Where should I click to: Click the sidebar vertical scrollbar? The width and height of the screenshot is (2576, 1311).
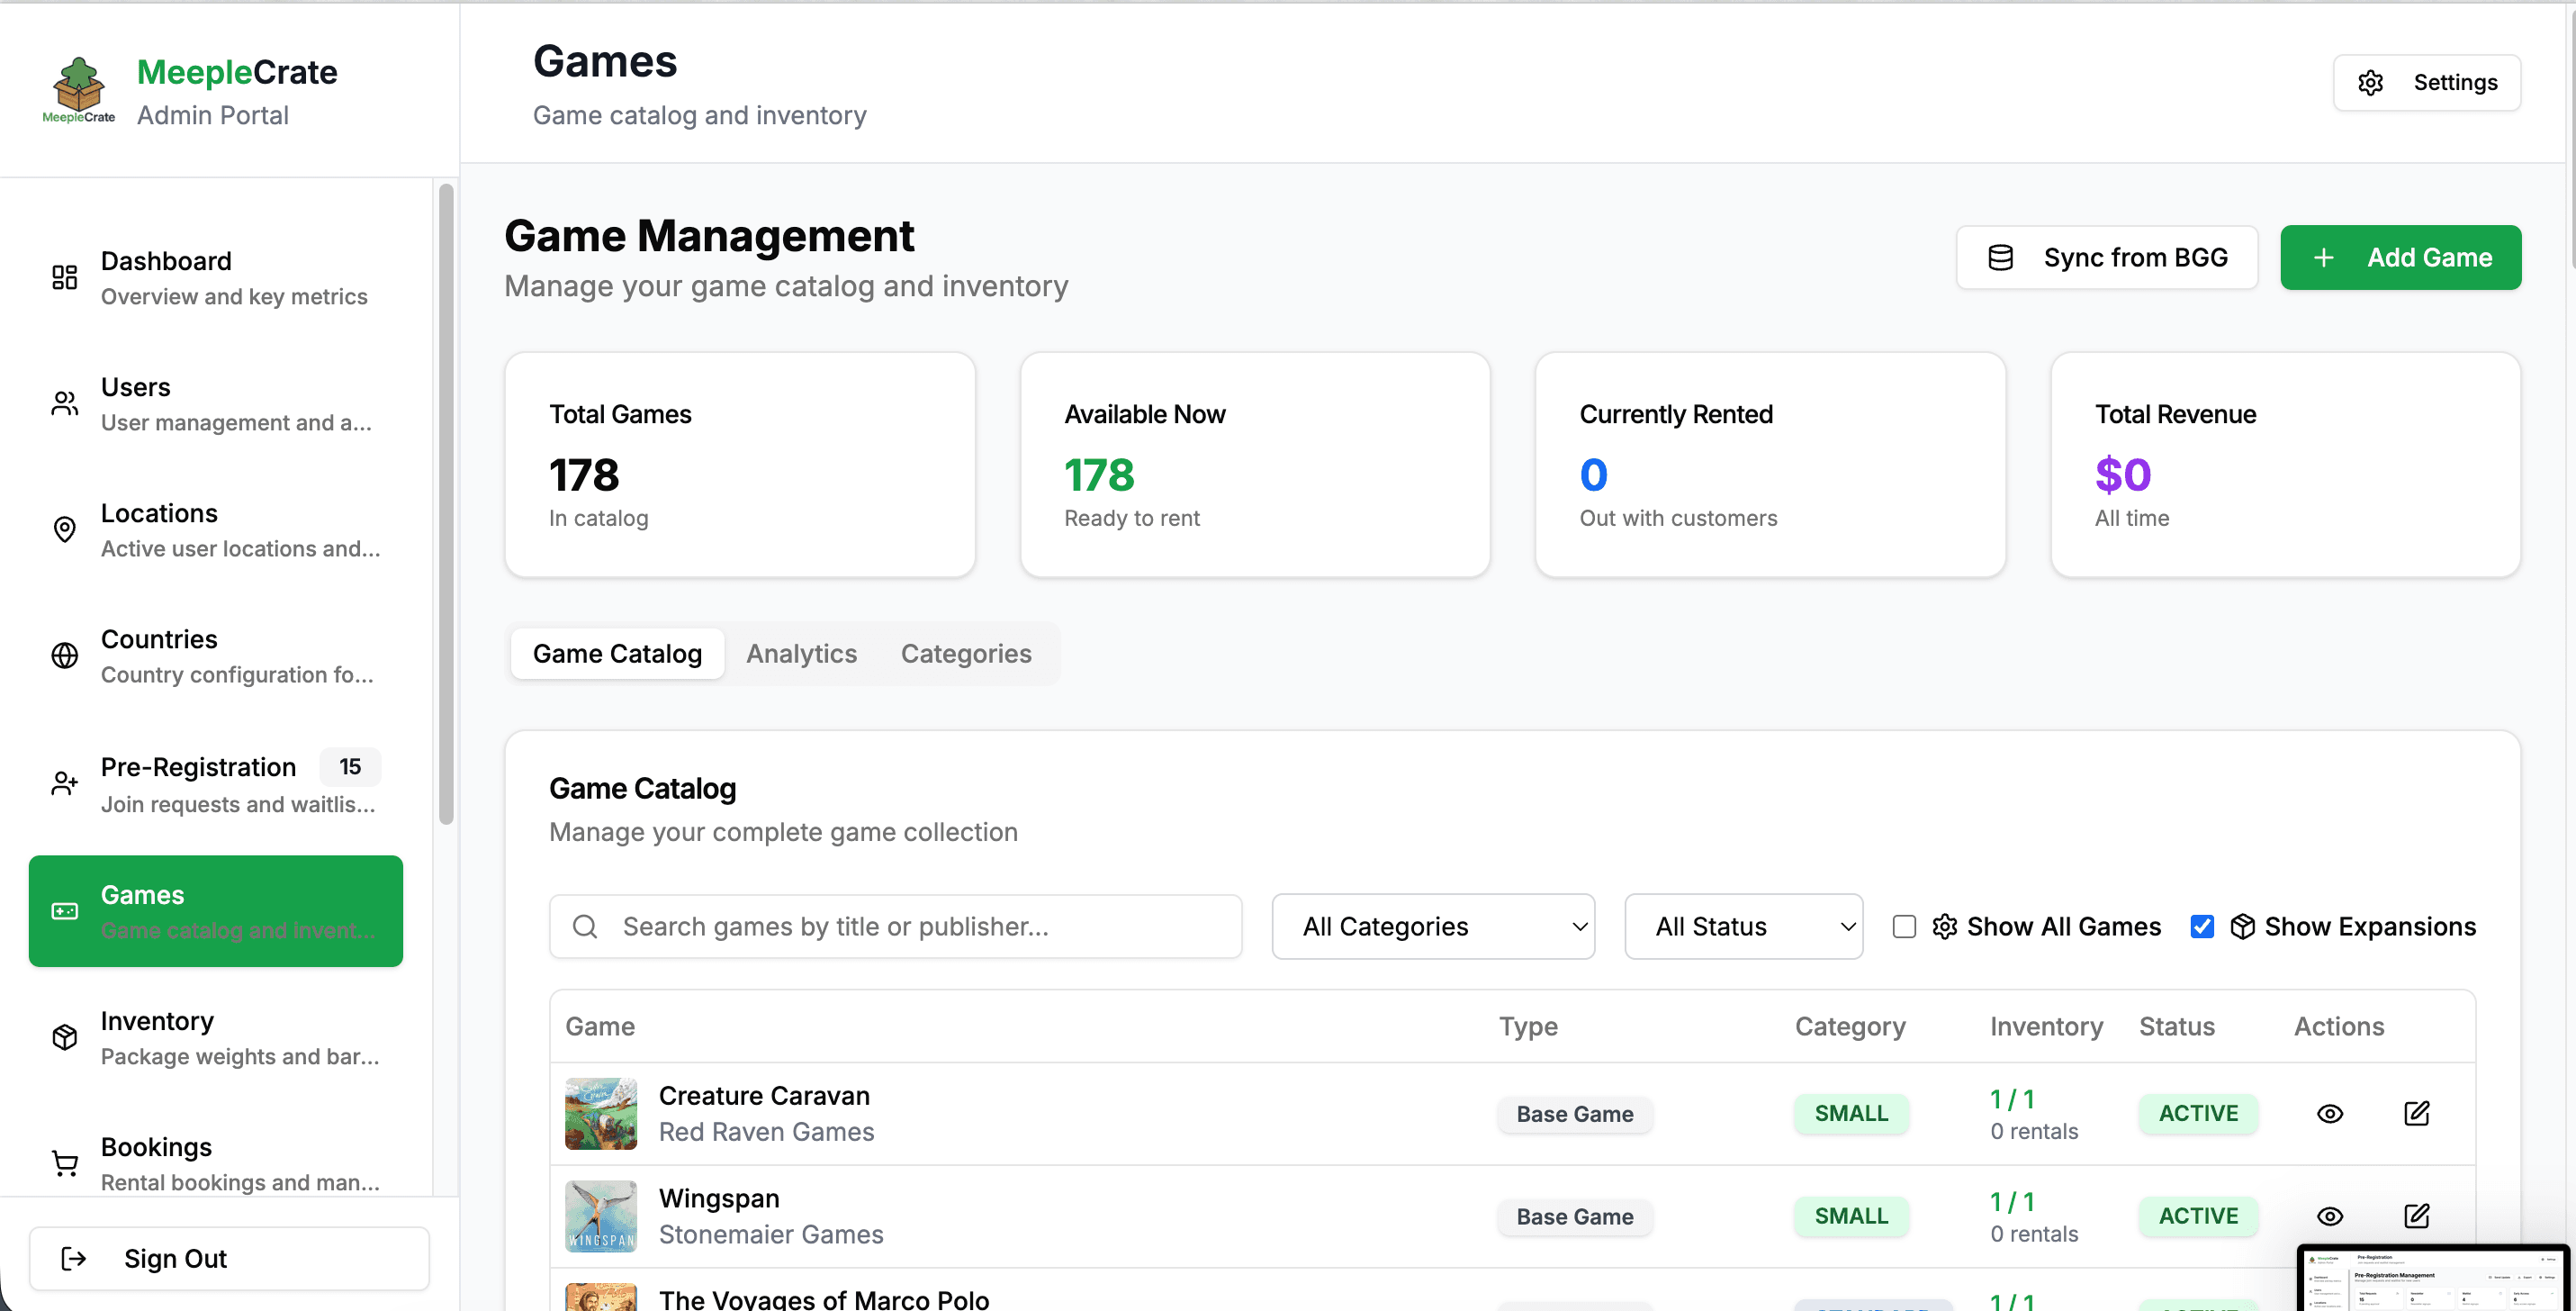click(446, 504)
